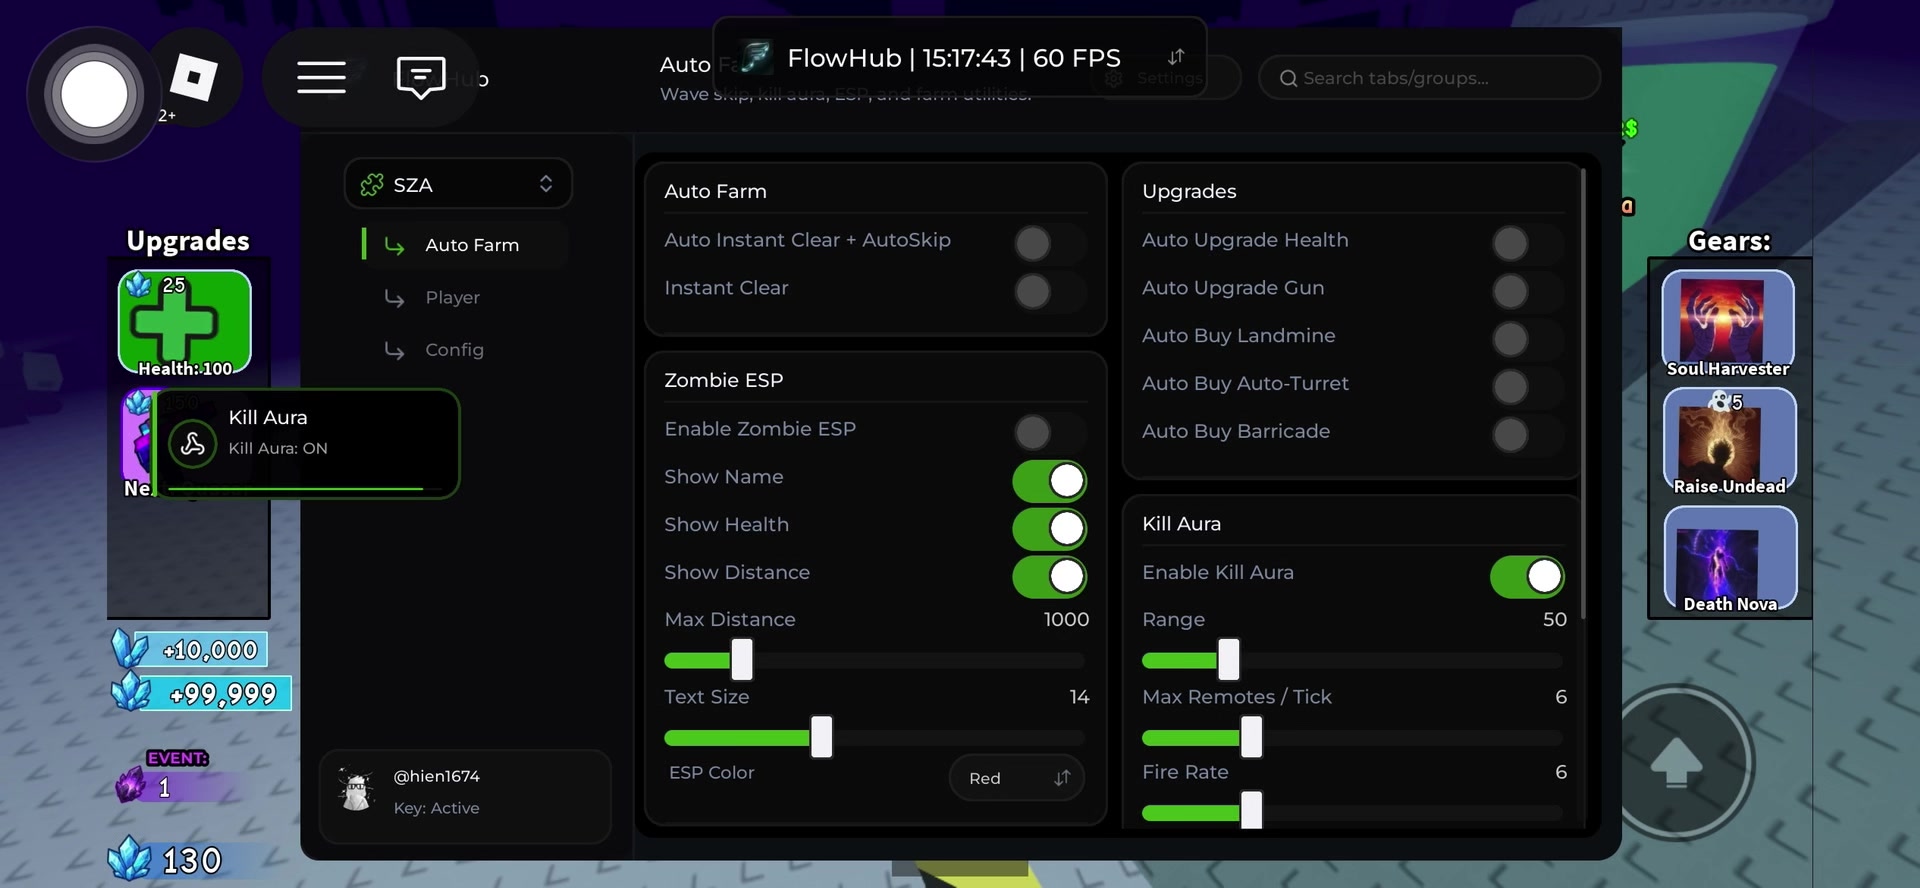Click the Text Size slider handle
Screen dimensions: 1920x888
821,737
